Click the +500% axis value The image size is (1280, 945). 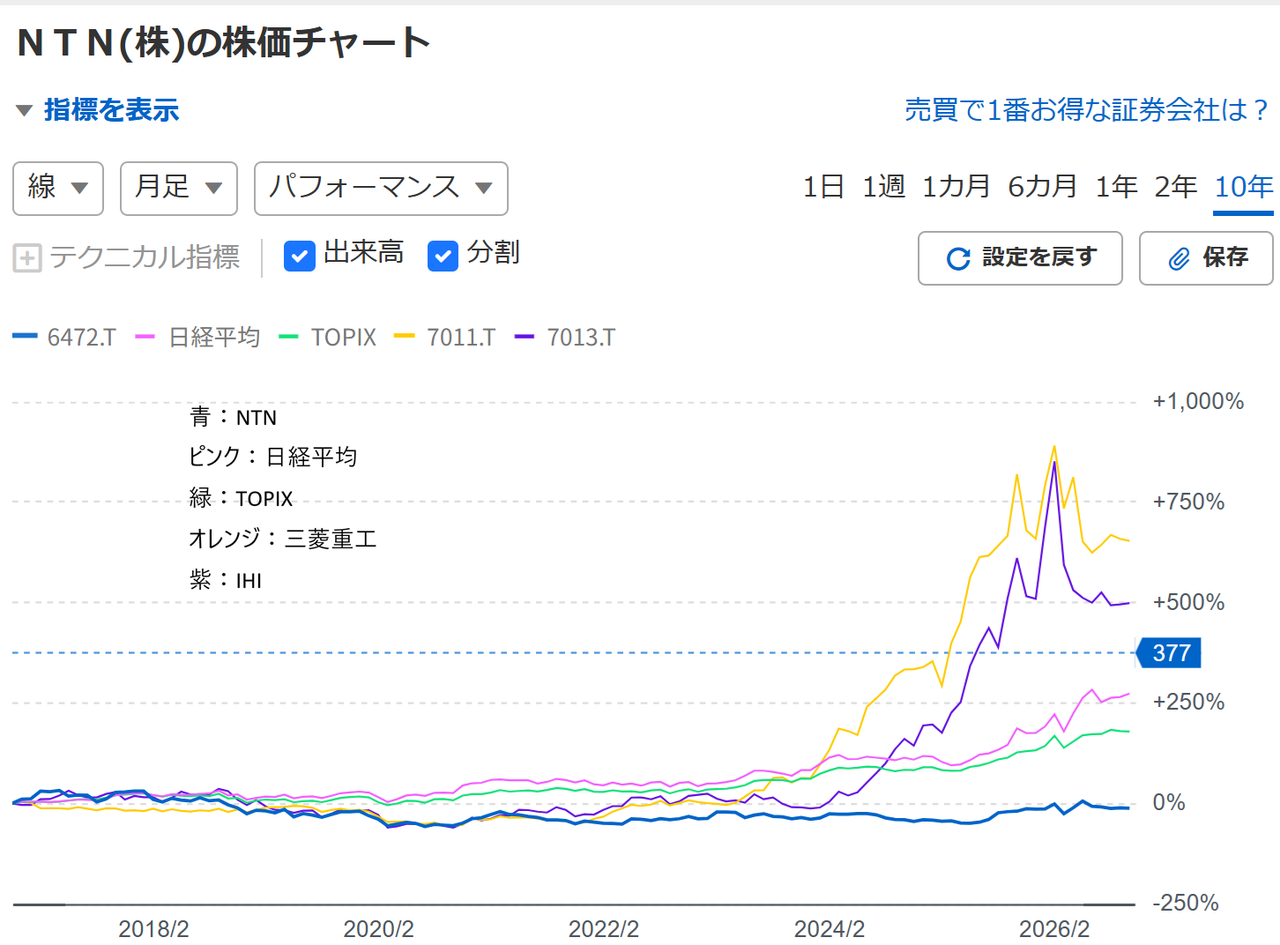coord(1189,602)
